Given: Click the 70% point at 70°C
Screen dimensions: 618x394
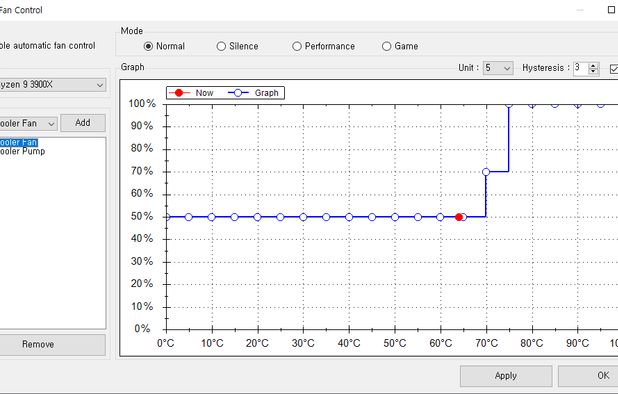Looking at the screenshot, I should click(x=486, y=172).
